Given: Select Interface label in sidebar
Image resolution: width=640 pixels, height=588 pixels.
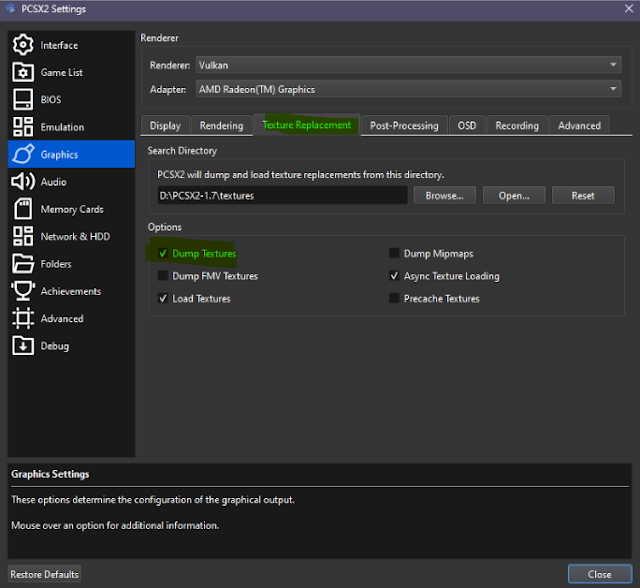Looking at the screenshot, I should click(x=59, y=45).
